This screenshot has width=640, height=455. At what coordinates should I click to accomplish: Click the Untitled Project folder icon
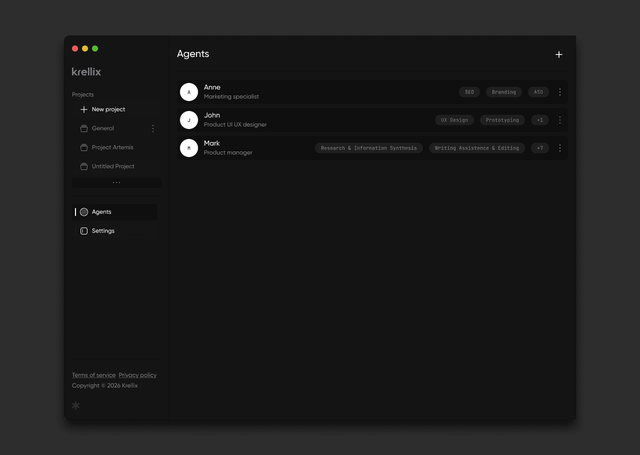pyautogui.click(x=84, y=166)
